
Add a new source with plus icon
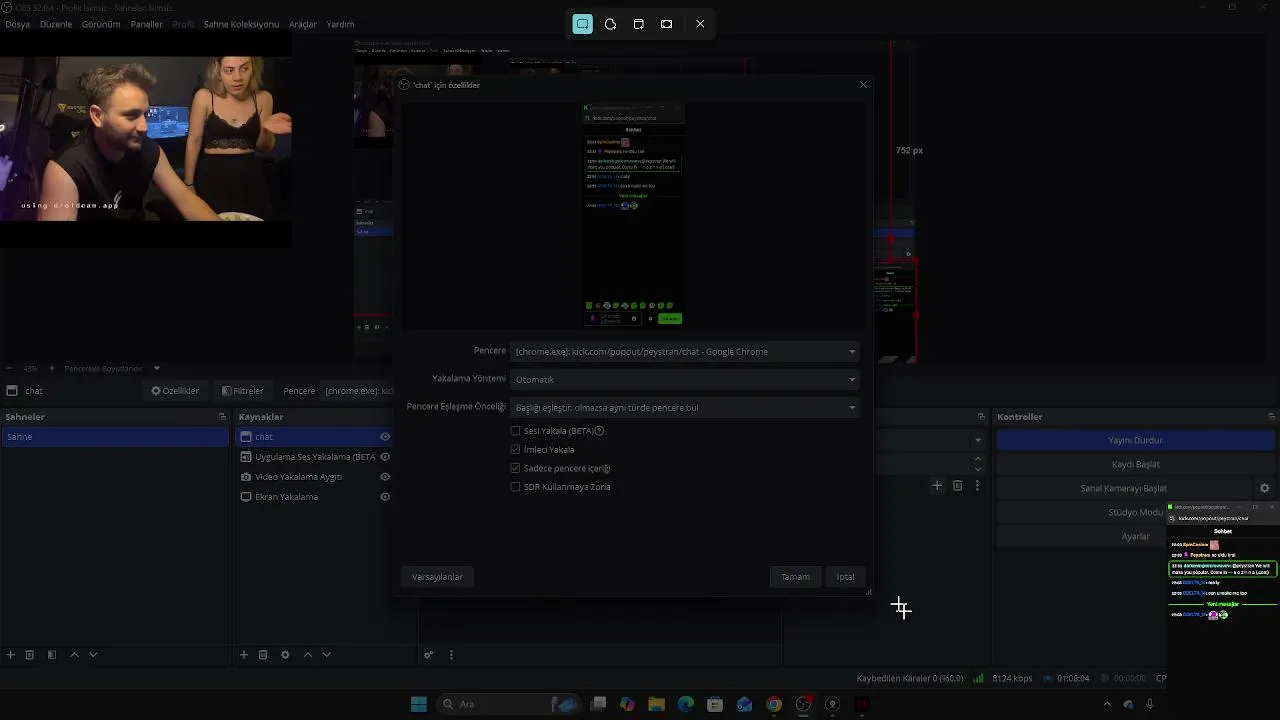pos(243,655)
